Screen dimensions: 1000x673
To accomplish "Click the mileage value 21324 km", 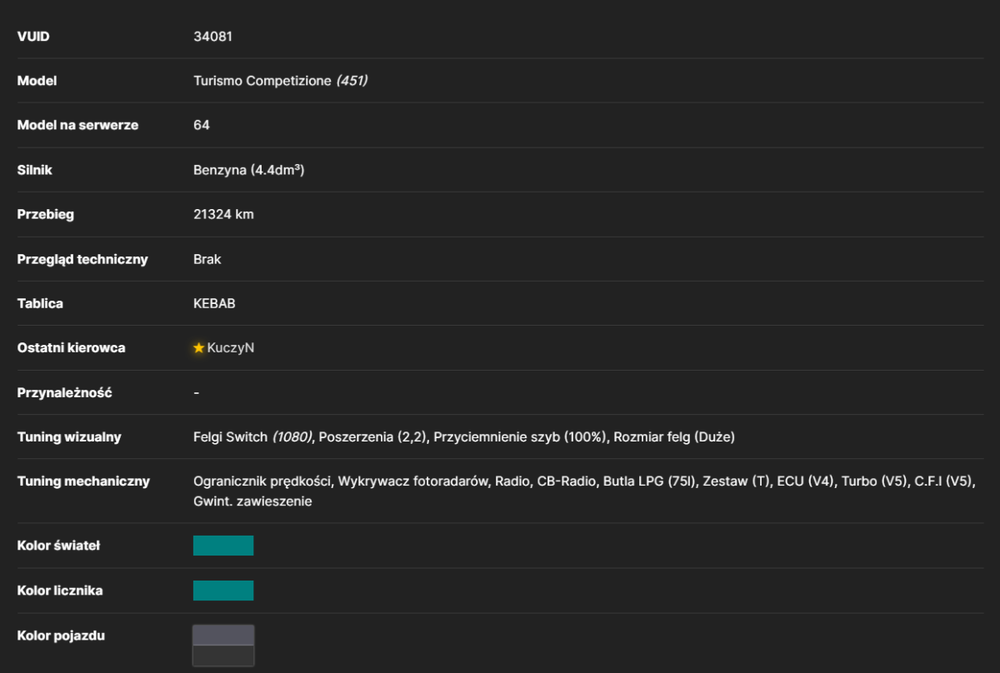I will [x=223, y=214].
